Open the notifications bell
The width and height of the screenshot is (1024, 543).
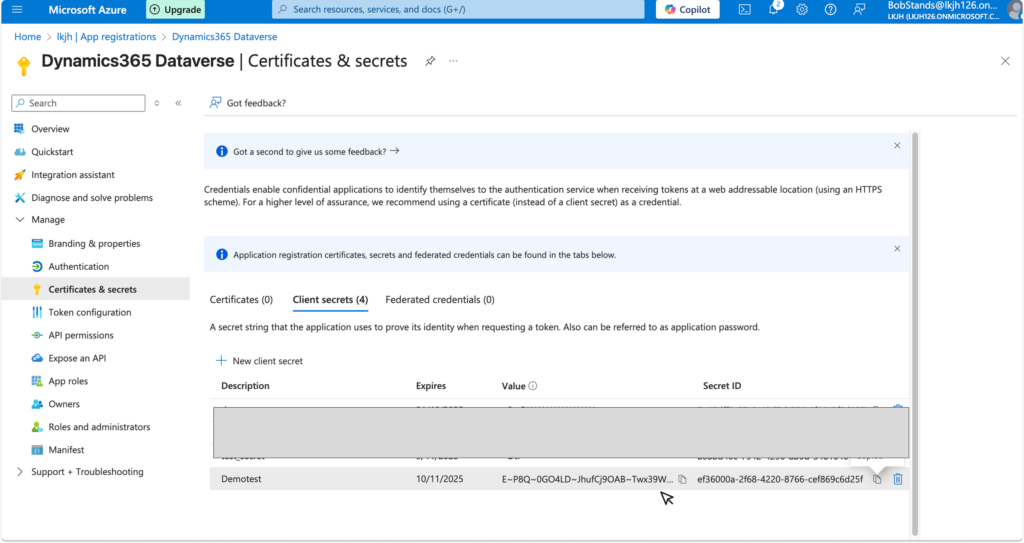(x=774, y=10)
